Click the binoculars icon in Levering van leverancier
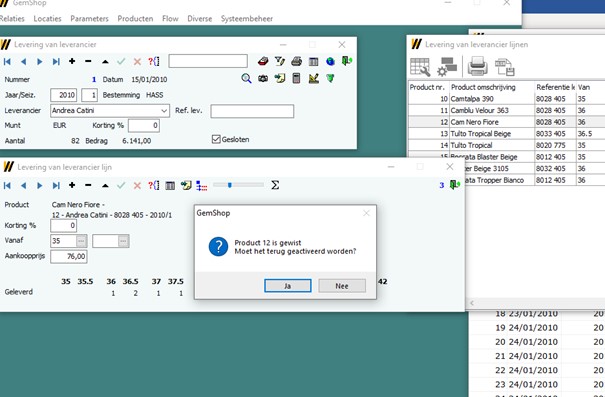The width and height of the screenshot is (605, 397). (263, 79)
